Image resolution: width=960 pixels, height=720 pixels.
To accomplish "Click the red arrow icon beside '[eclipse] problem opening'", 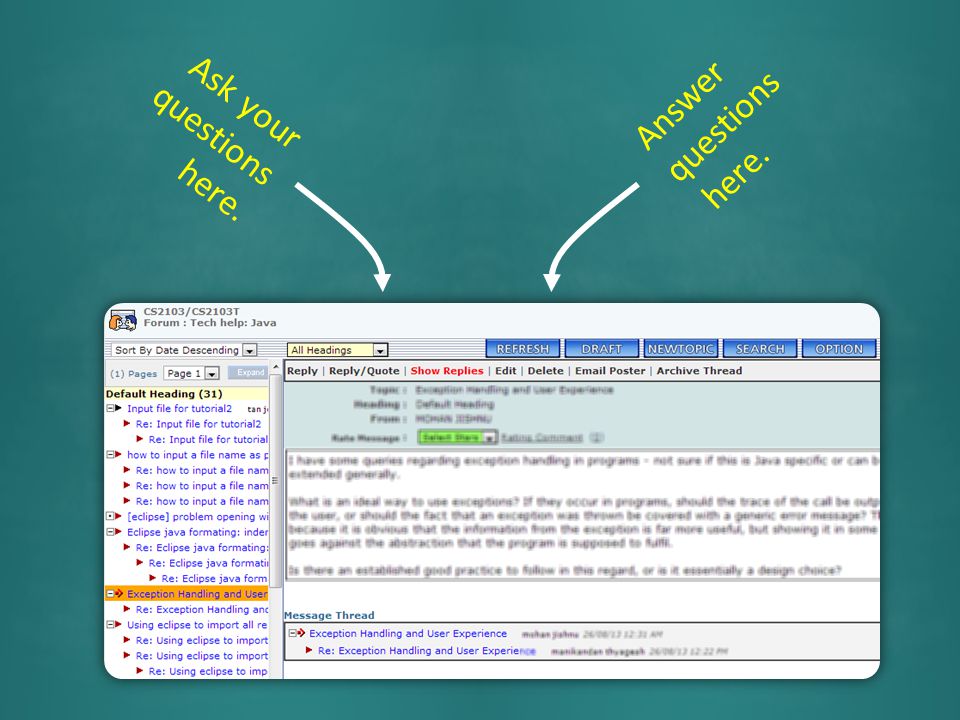I will tap(118, 517).
